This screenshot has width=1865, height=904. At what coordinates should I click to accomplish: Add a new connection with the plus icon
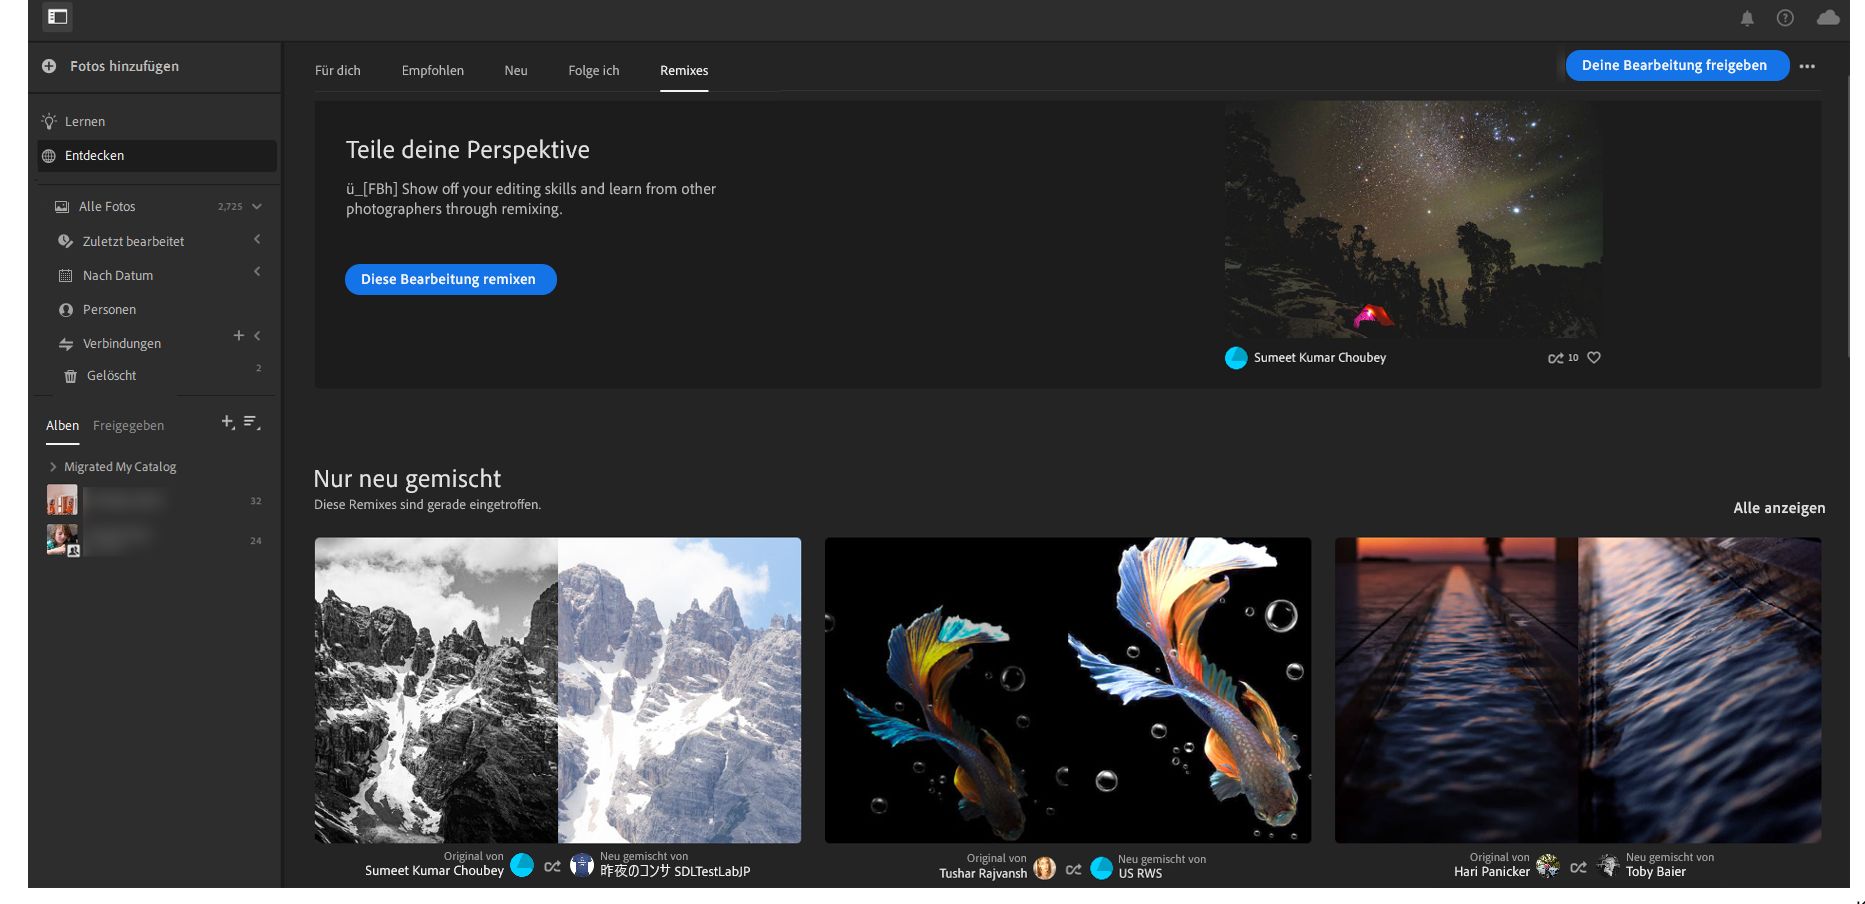click(x=238, y=336)
